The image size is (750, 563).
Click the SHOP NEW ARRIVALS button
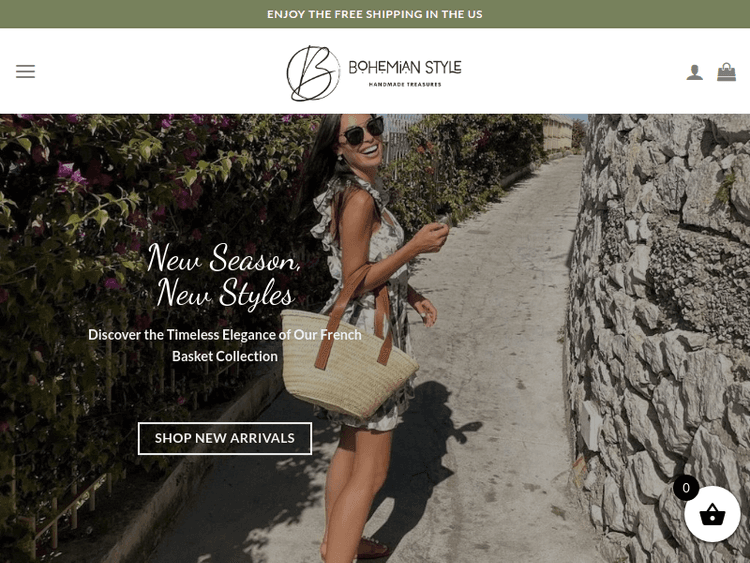pos(225,438)
